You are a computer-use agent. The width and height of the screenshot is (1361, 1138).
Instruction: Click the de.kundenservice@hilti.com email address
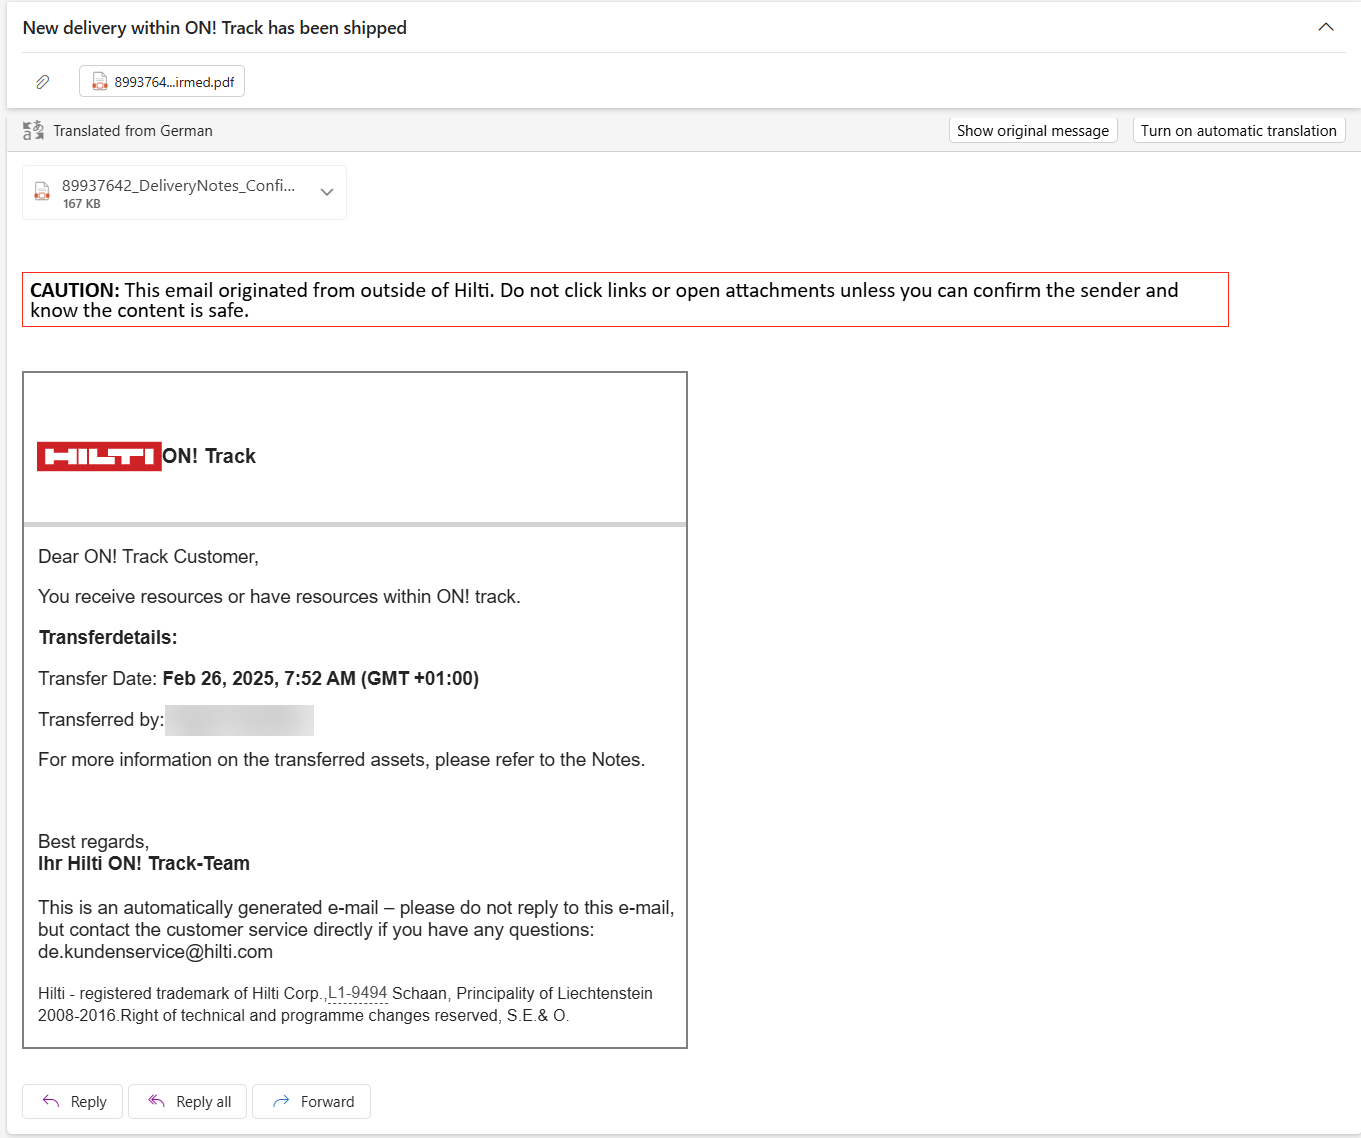pyautogui.click(x=155, y=952)
